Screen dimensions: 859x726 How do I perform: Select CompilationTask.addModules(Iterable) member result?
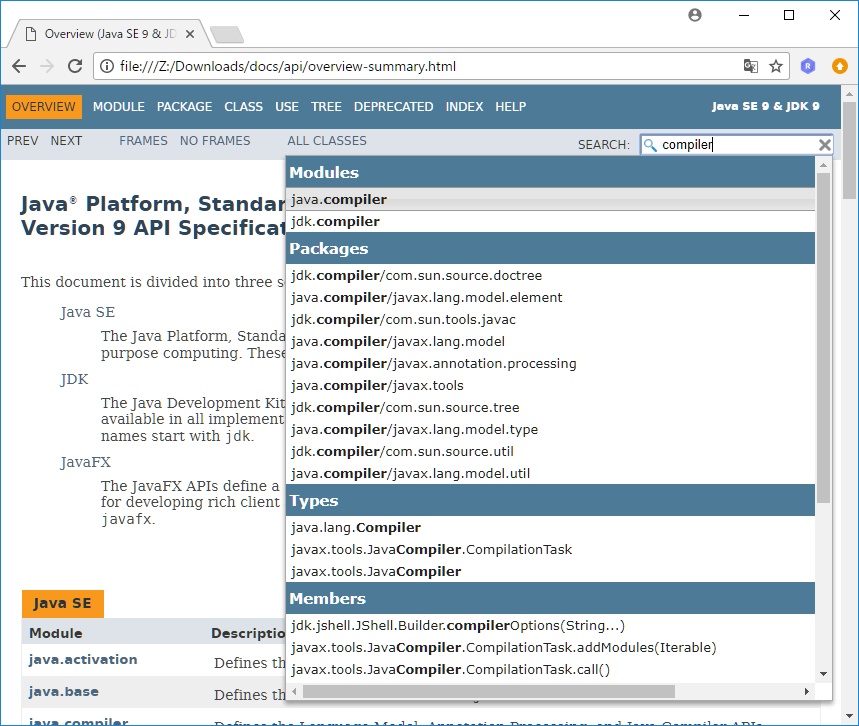[x=551, y=648]
